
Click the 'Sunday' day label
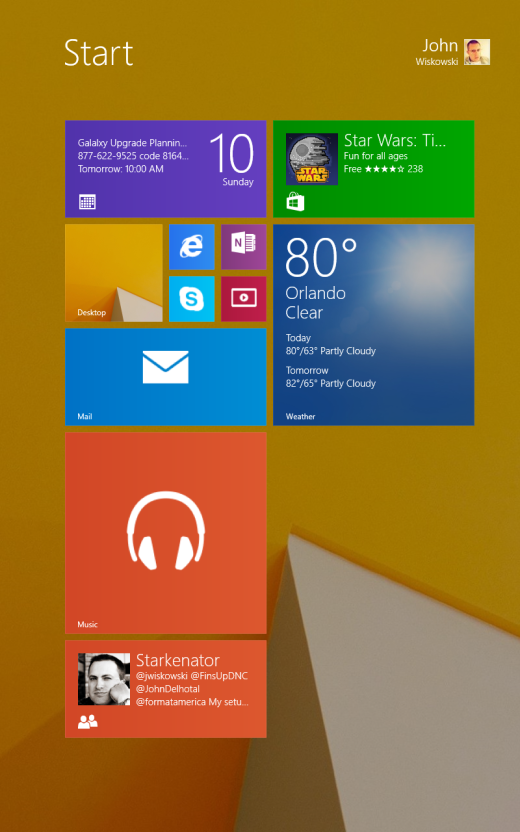pos(238,182)
